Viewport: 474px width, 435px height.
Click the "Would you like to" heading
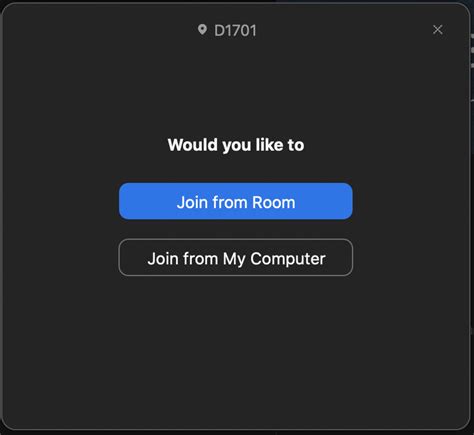pos(236,145)
